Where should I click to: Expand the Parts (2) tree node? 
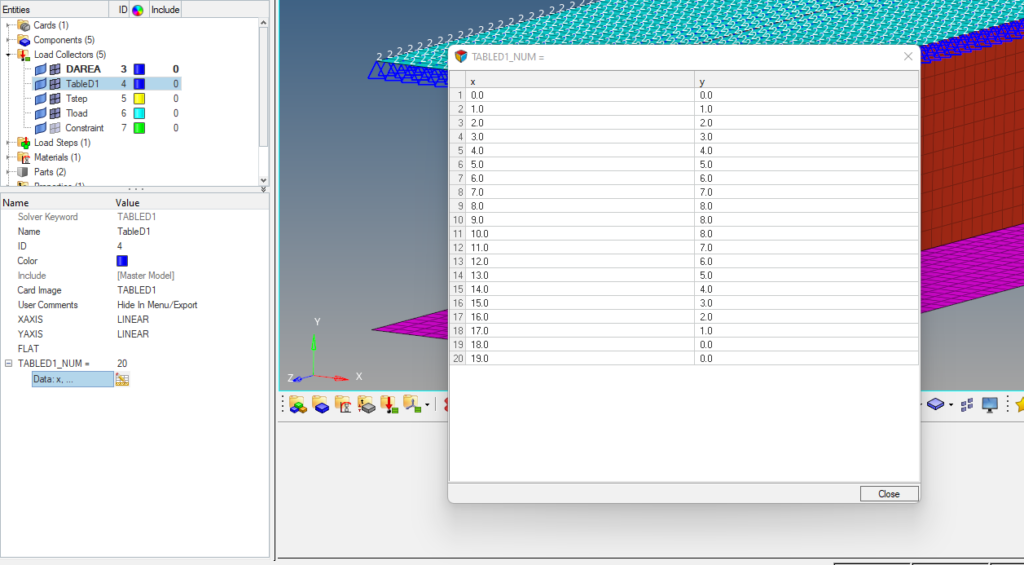pyautogui.click(x=8, y=172)
